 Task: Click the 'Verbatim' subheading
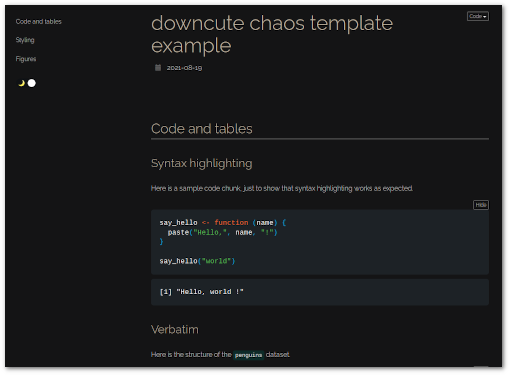[175, 329]
